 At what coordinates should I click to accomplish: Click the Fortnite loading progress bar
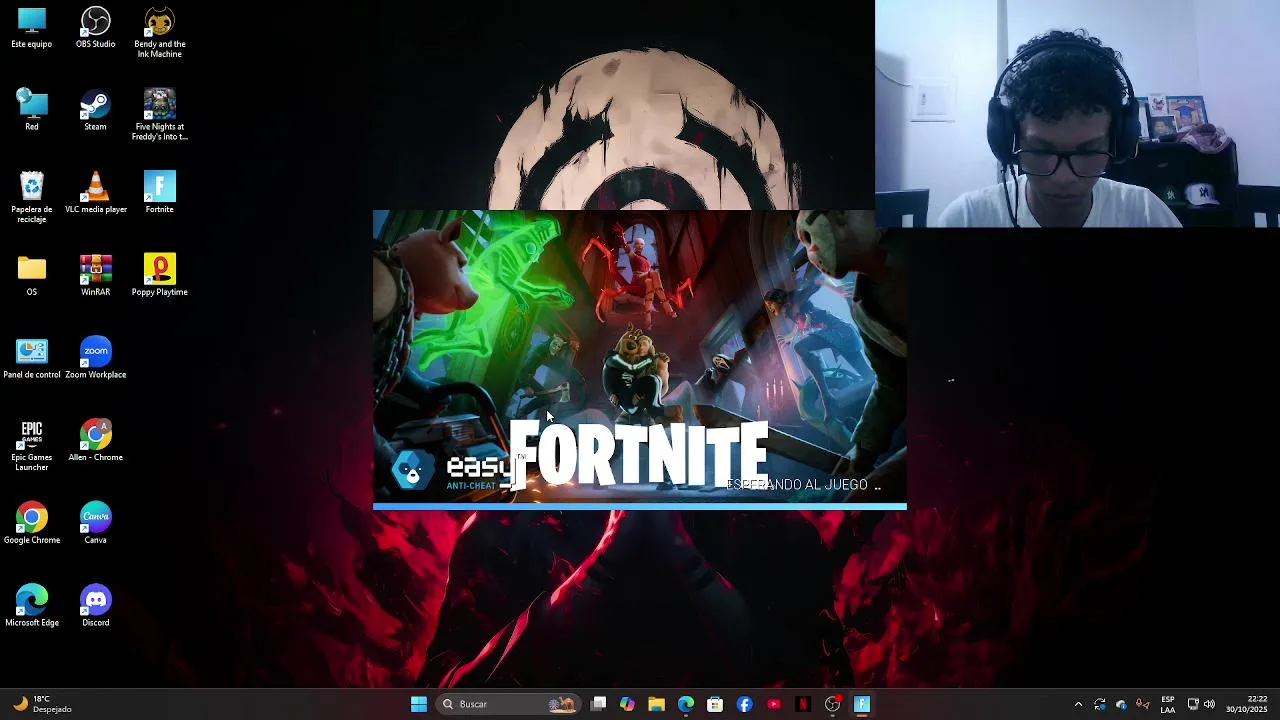coord(640,506)
